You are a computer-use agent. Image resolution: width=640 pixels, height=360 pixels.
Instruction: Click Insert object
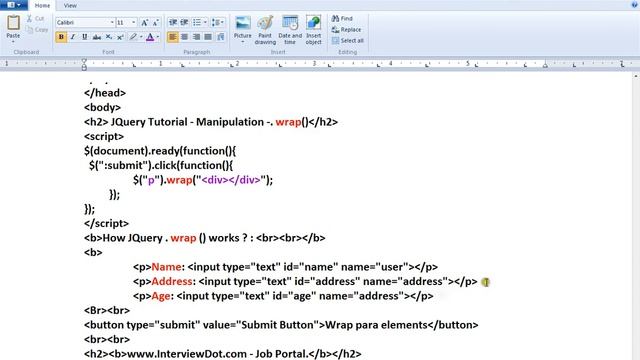coord(313,30)
